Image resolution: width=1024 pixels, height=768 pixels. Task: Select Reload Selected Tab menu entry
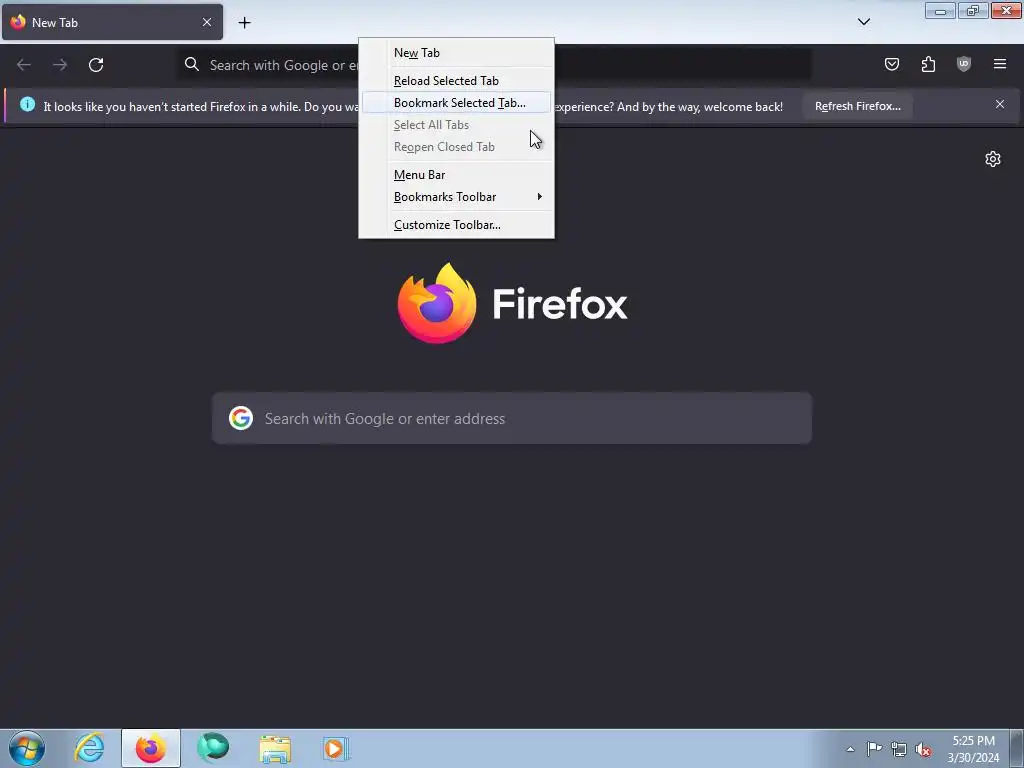coord(456,81)
